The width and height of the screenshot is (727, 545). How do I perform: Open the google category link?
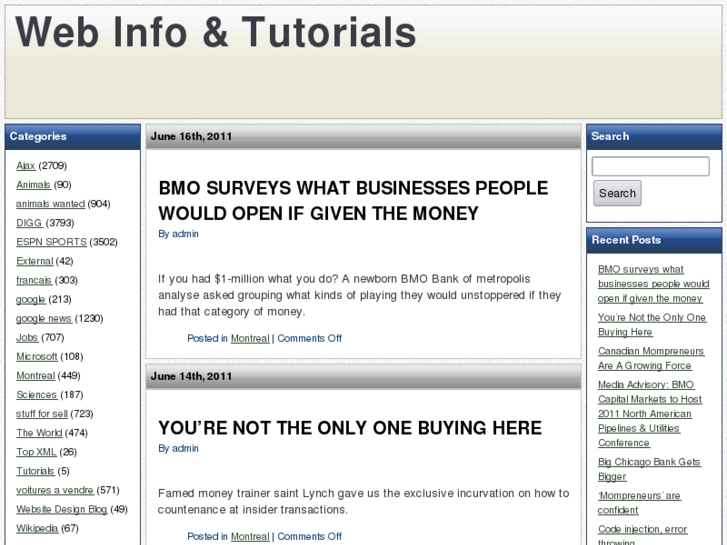click(x=31, y=299)
